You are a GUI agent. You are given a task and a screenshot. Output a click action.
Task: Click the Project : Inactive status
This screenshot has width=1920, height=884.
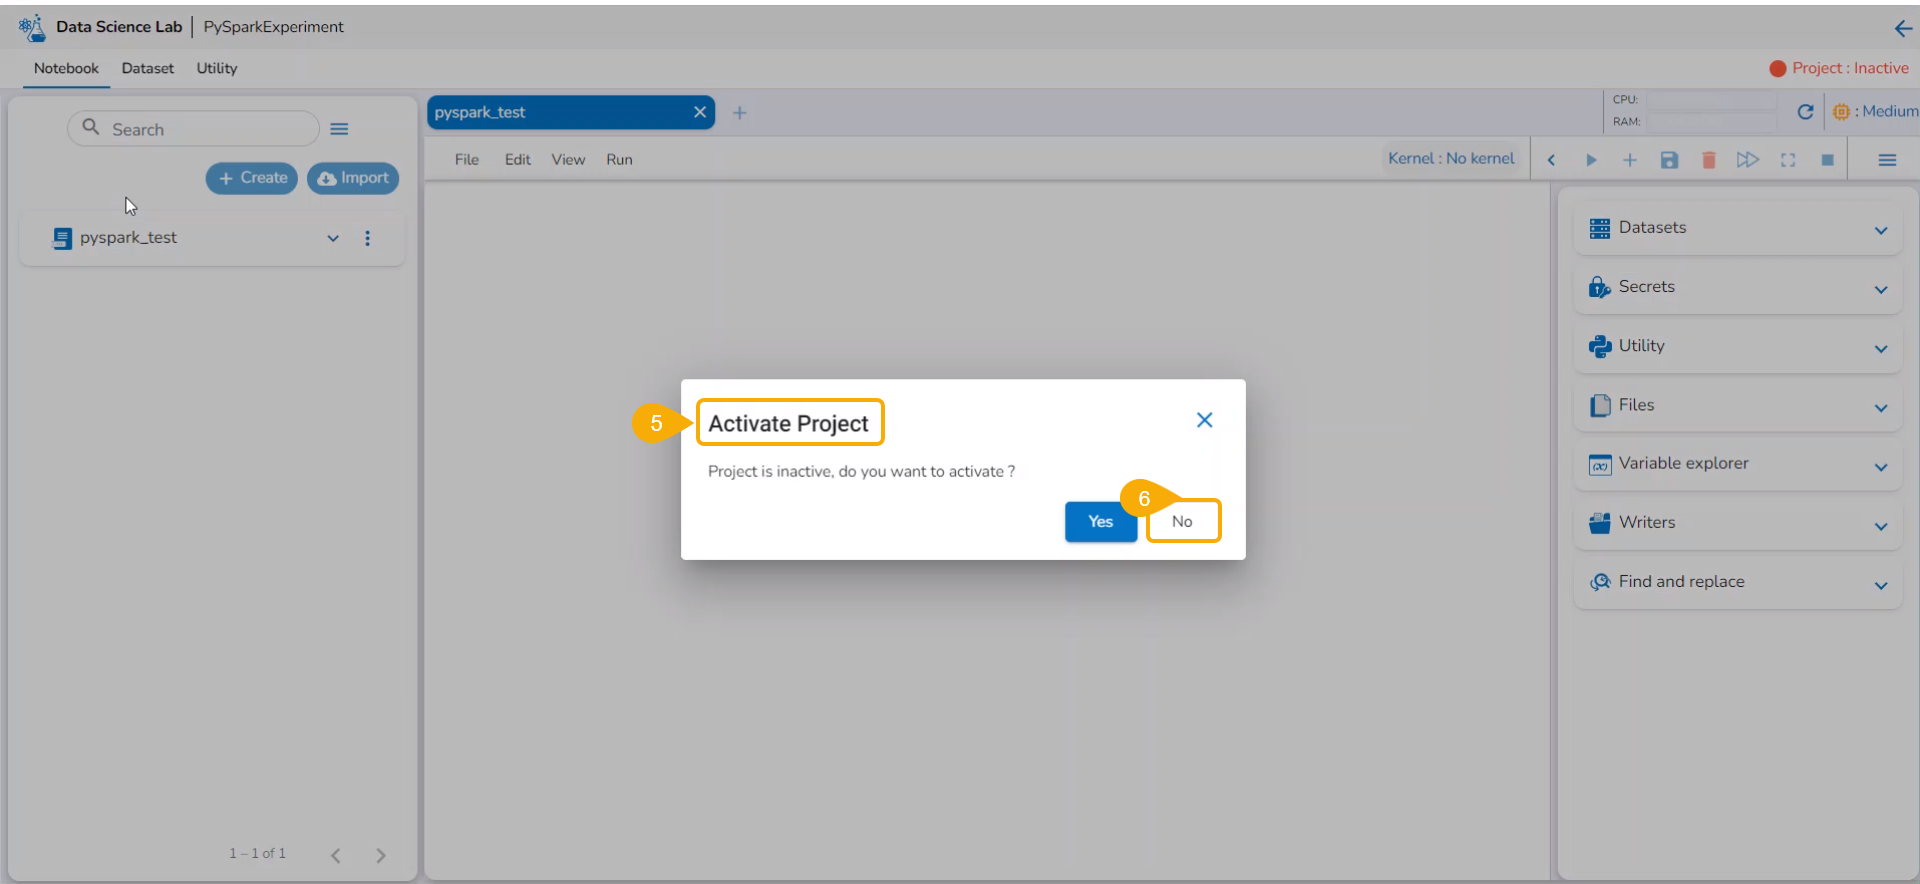tap(1839, 68)
